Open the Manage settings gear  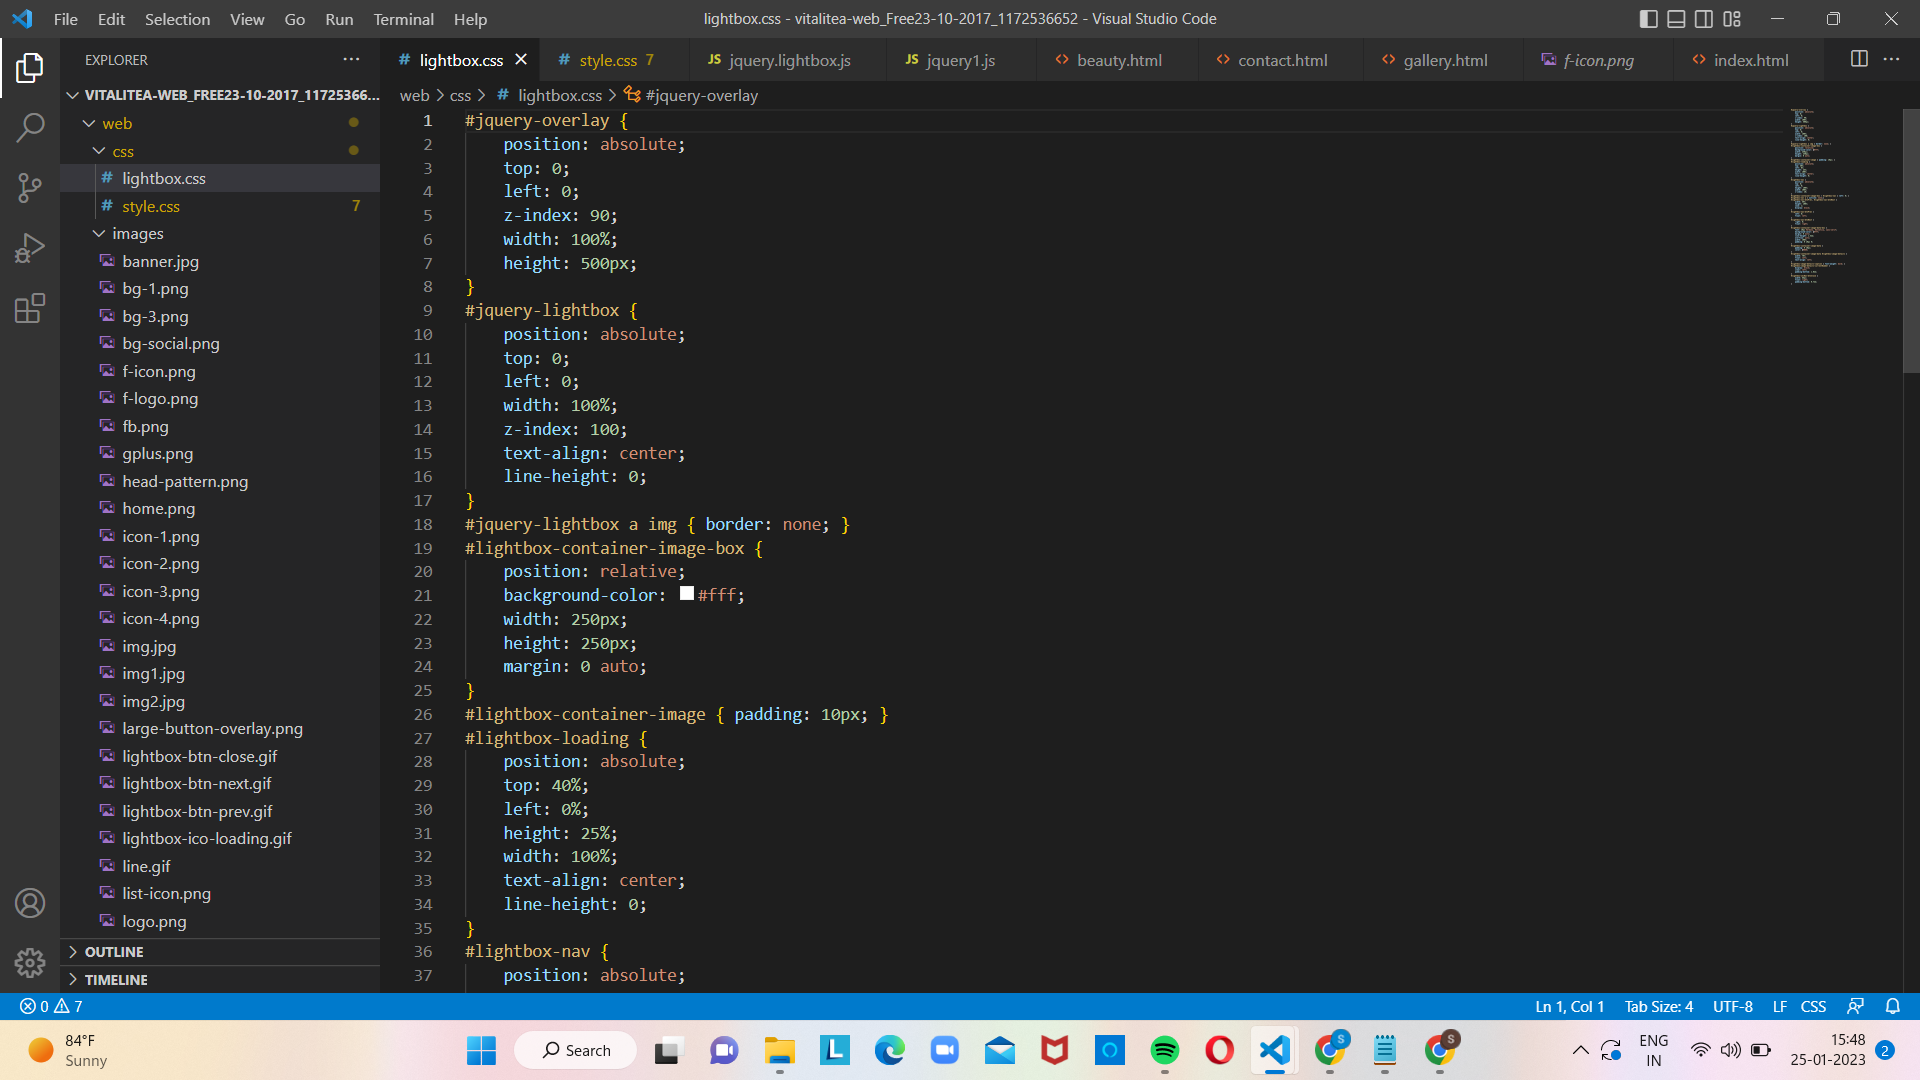pos(30,962)
